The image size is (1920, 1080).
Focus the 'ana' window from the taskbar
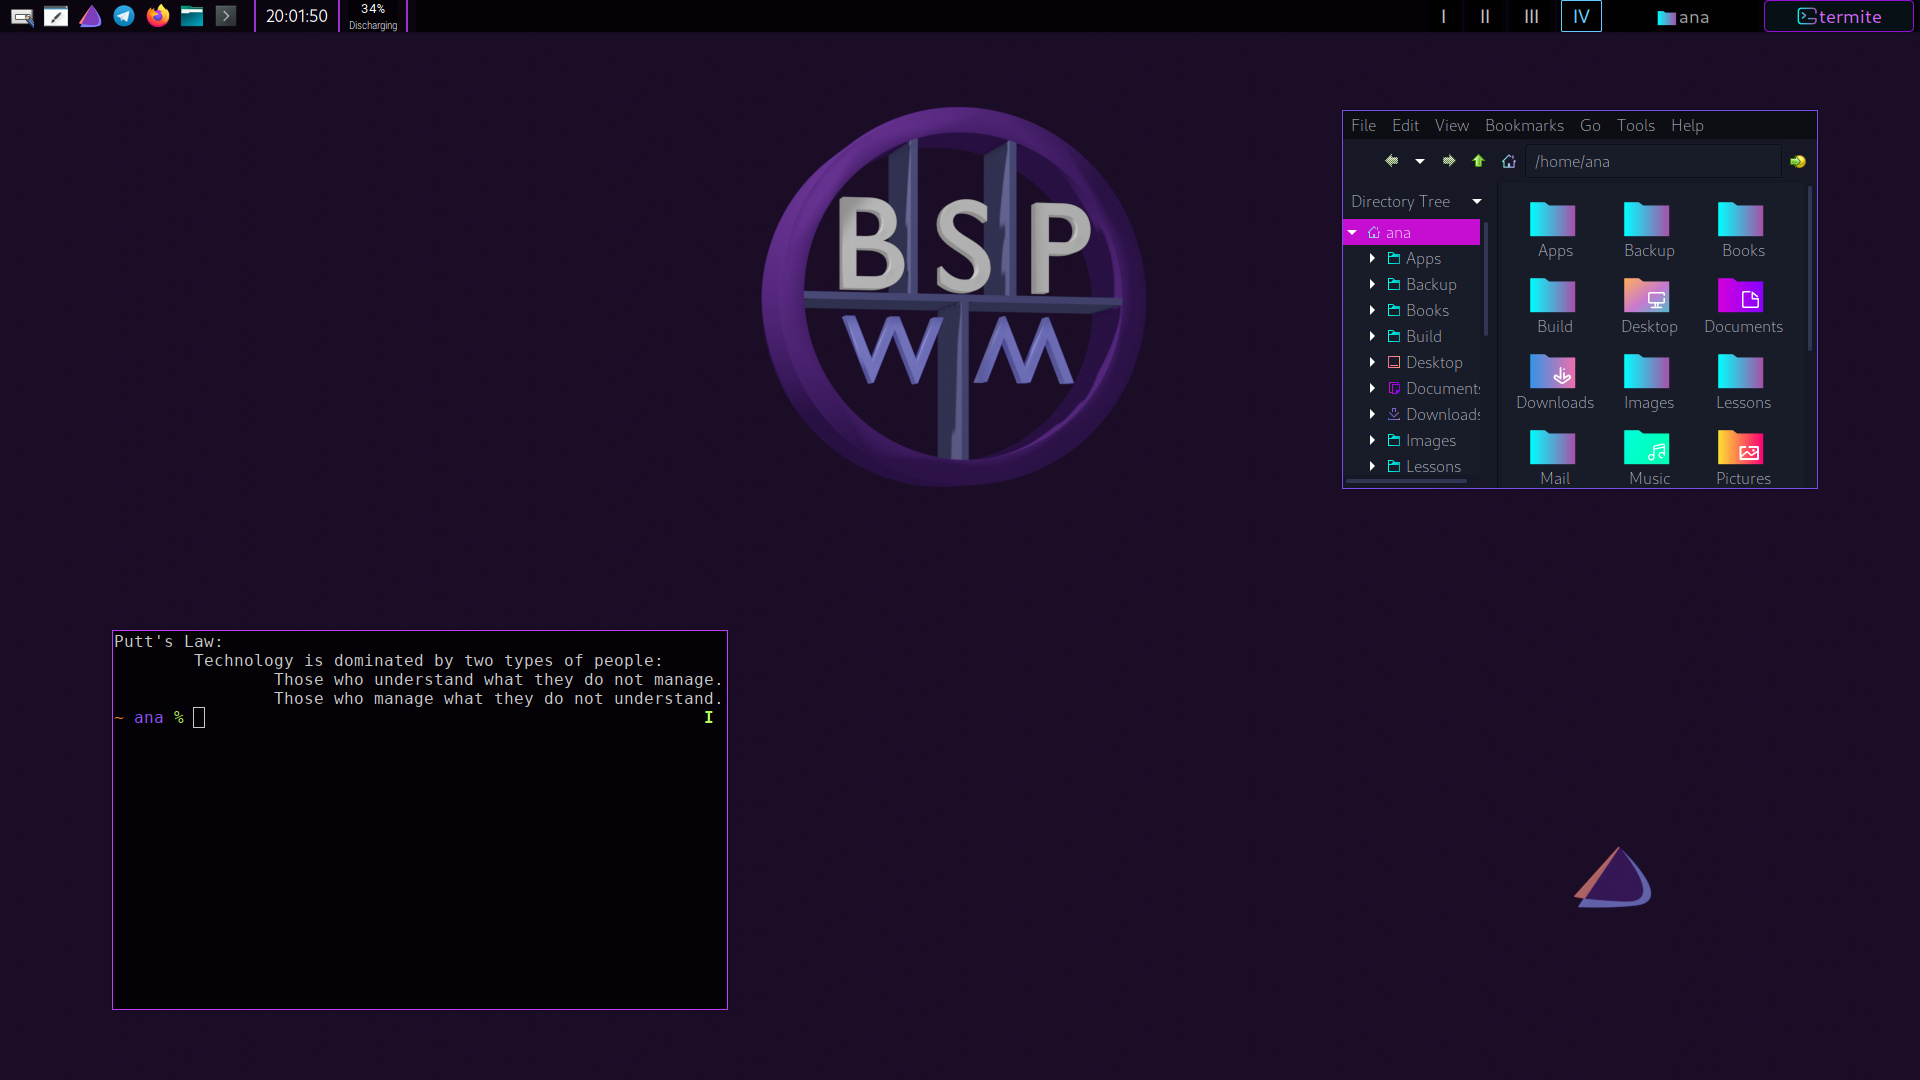pyautogui.click(x=1684, y=17)
